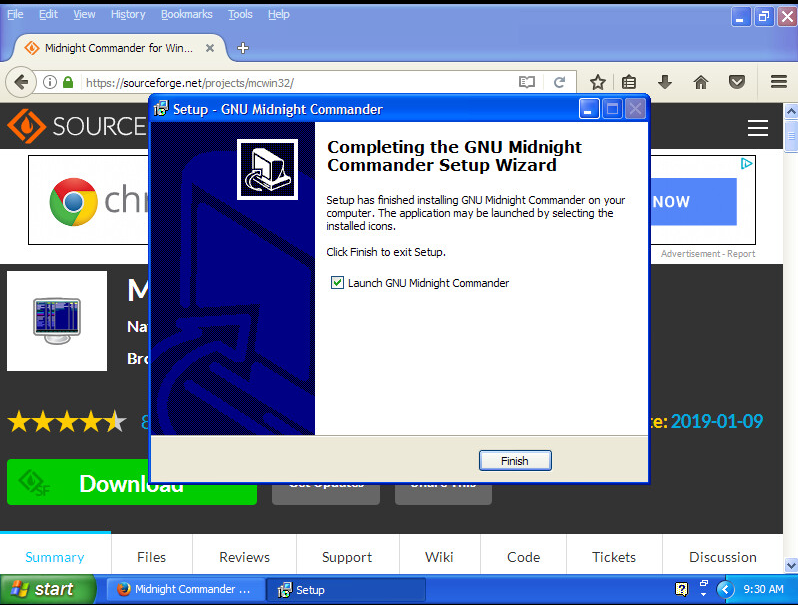The height and width of the screenshot is (605, 798).
Task: Select the Setup taskbar item
Action: pyautogui.click(x=346, y=589)
